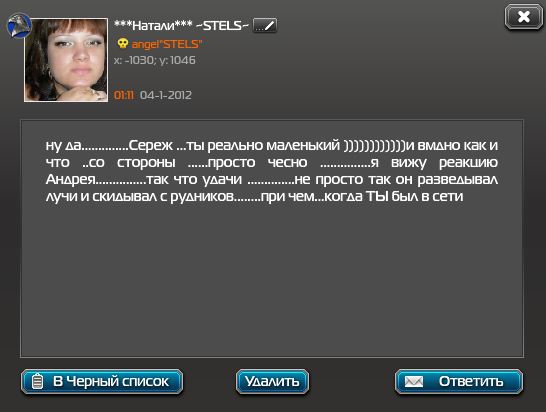Click the pencil edit icon beside sender name
Image resolution: width=546 pixels, height=412 pixels.
click(265, 25)
